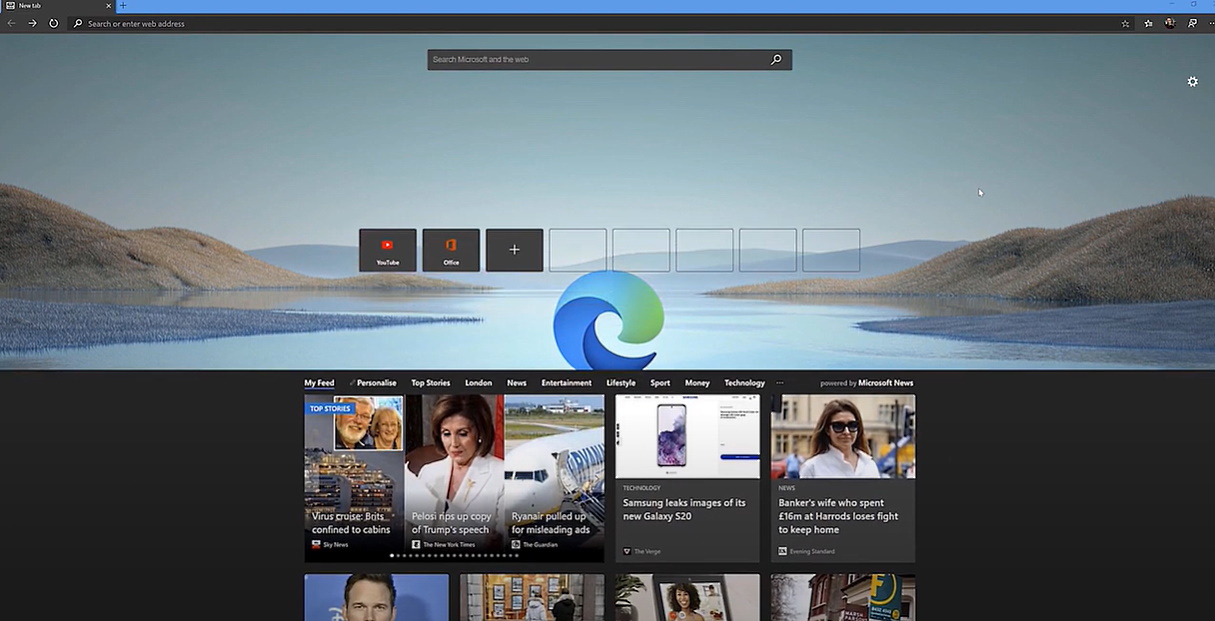Click the woman in sunglasses thumbnail
1215x621 pixels.
point(843,436)
